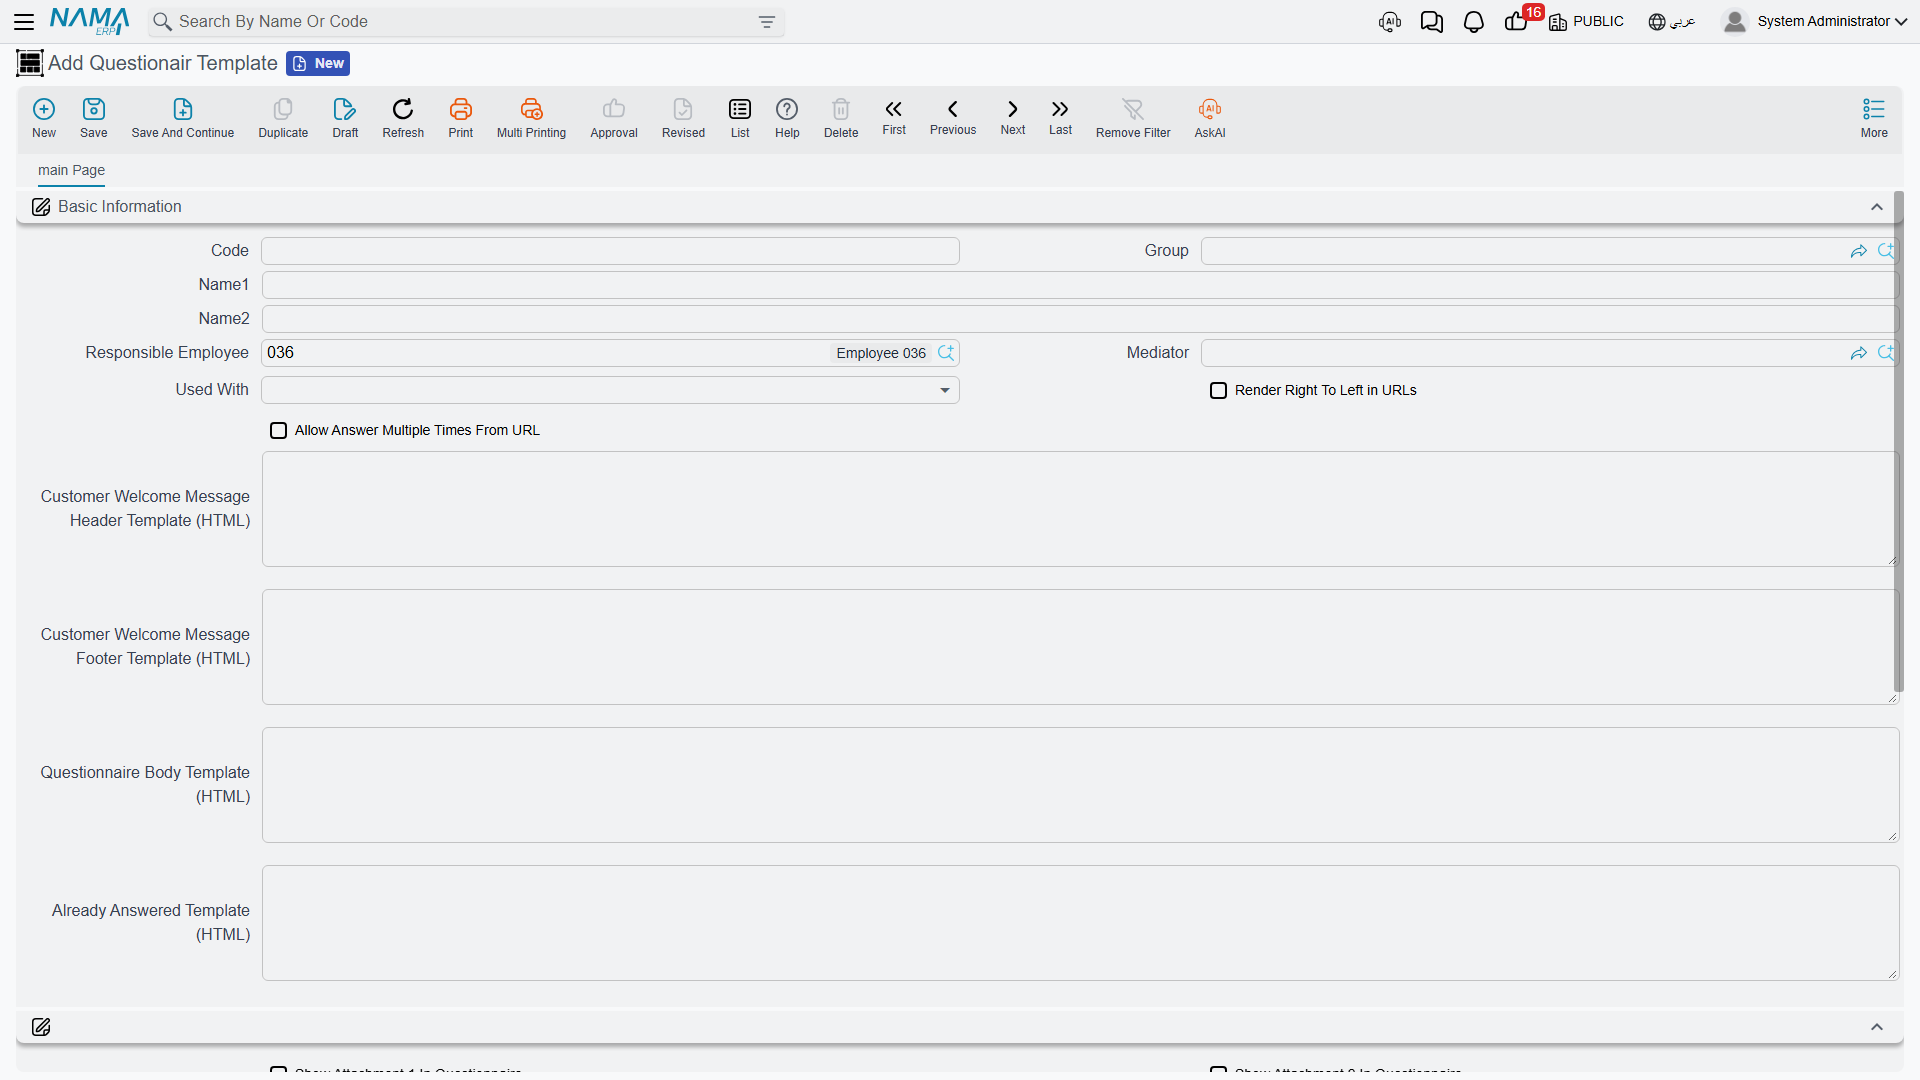This screenshot has height=1080, width=1920.
Task: Save as Draft
Action: pyautogui.click(x=345, y=117)
